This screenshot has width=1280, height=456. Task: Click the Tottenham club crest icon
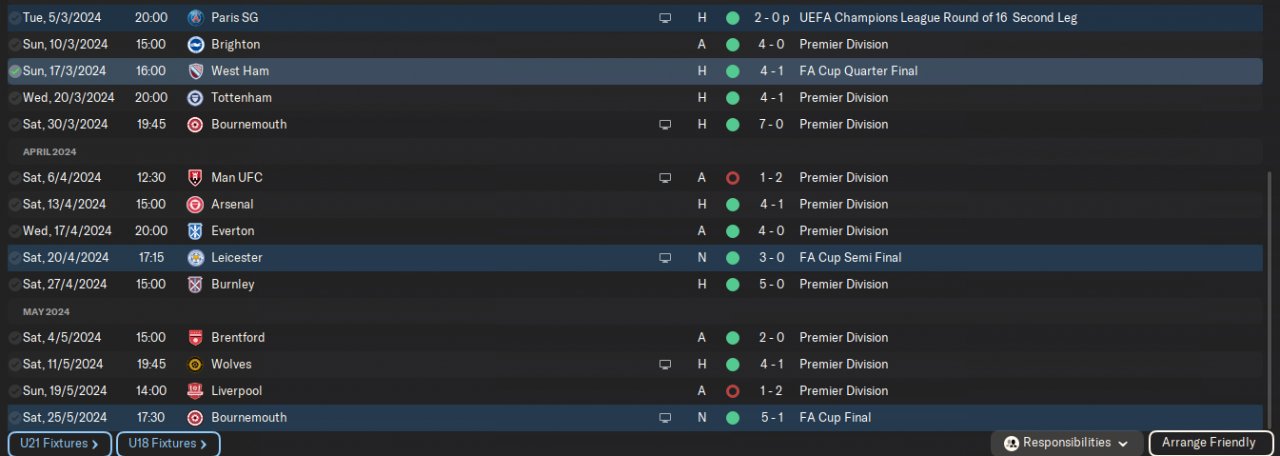coord(195,98)
